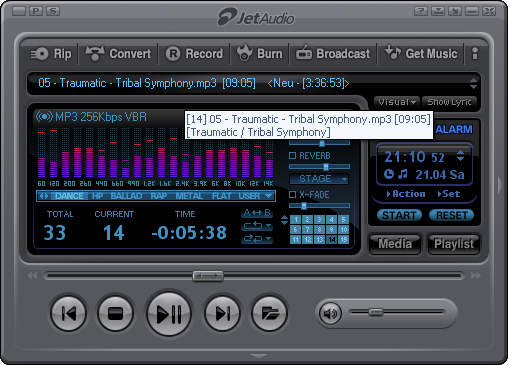Stop playback
The width and height of the screenshot is (508, 365).
(116, 313)
